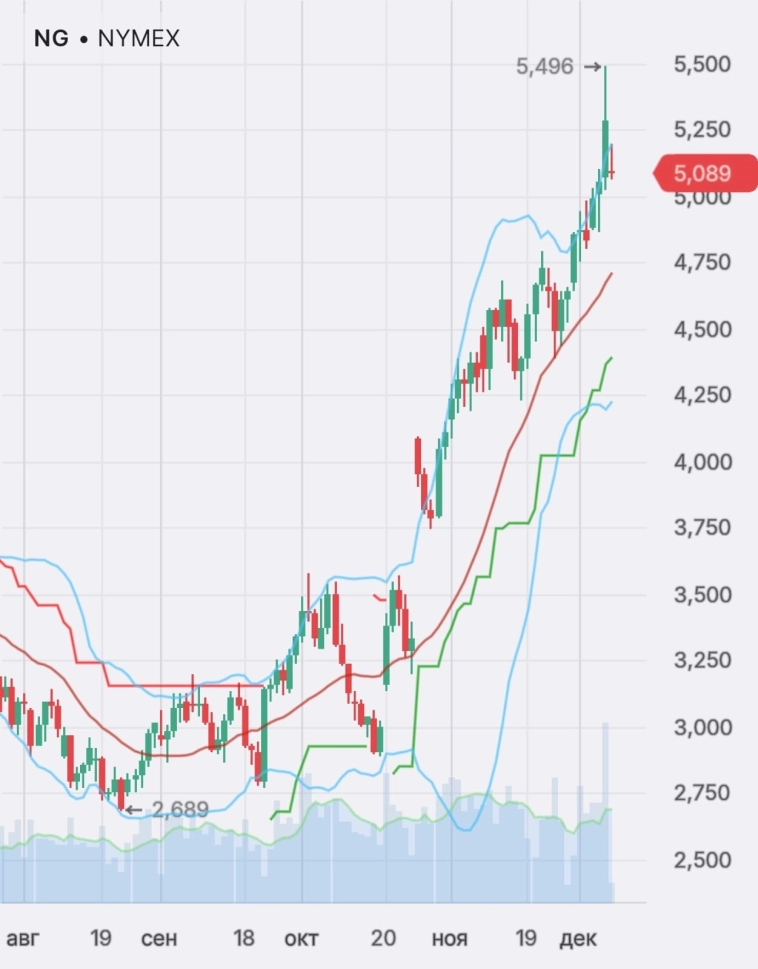Select the 3,000 price axis label
The height and width of the screenshot is (969, 758).
click(702, 727)
